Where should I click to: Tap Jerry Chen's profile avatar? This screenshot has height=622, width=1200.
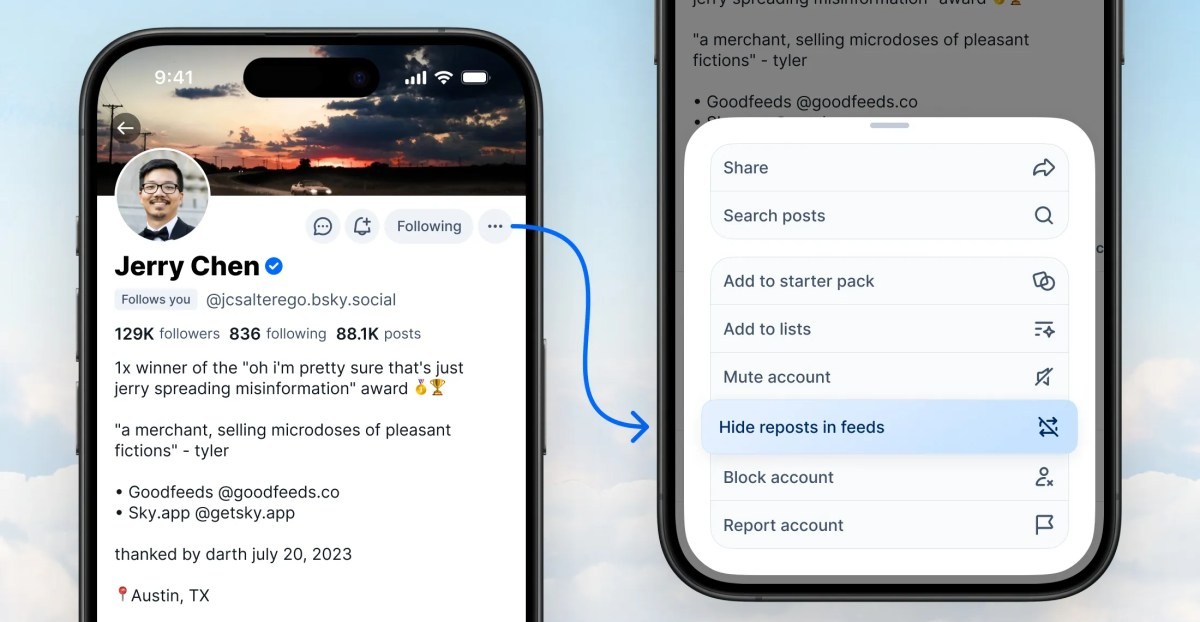point(163,195)
